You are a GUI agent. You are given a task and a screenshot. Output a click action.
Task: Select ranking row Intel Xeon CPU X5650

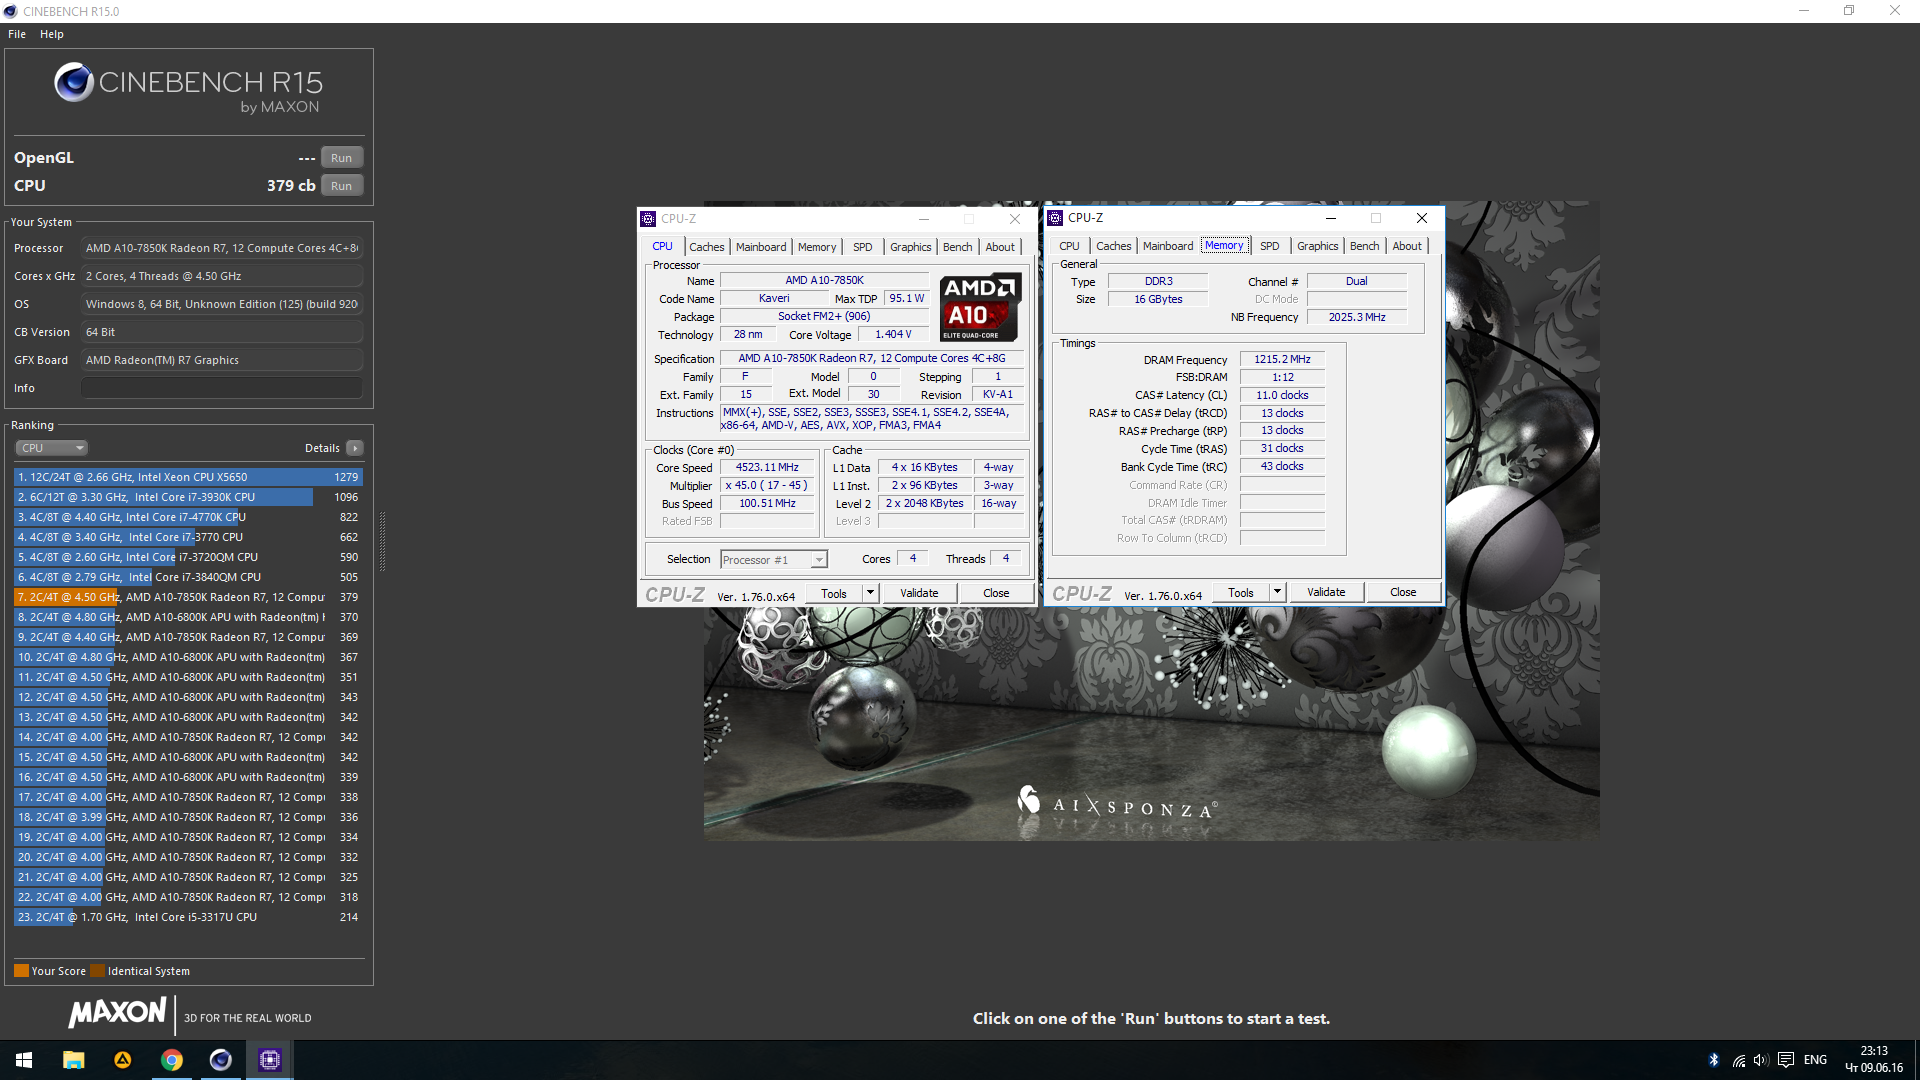188,477
